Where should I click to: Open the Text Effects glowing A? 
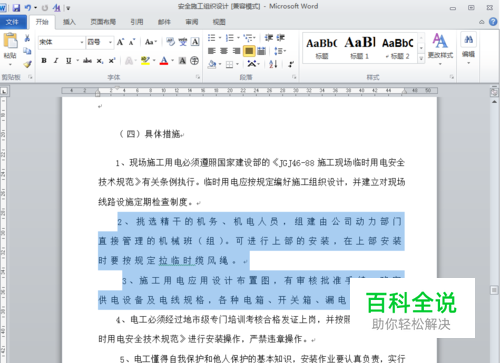[x=129, y=61]
